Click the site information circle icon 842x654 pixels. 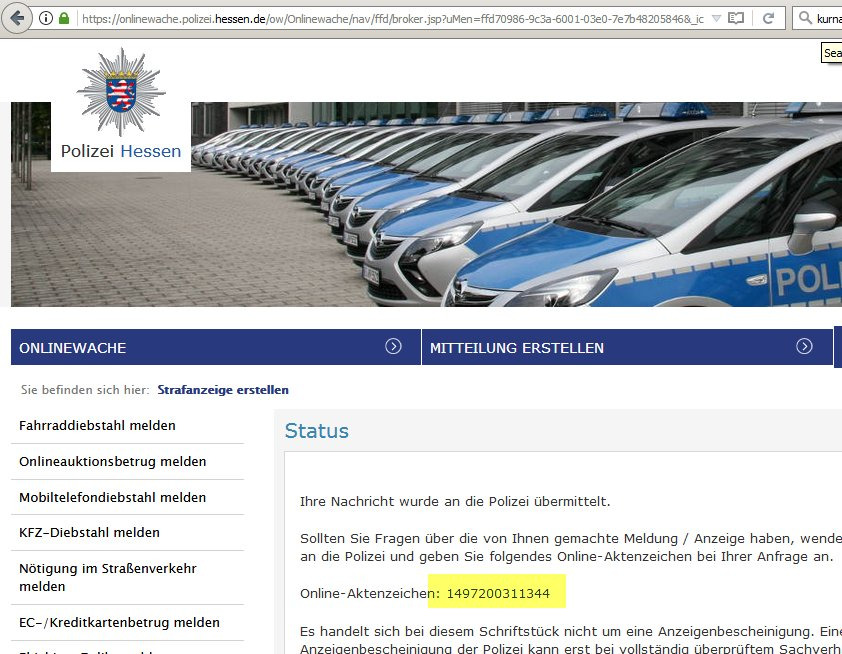point(47,18)
